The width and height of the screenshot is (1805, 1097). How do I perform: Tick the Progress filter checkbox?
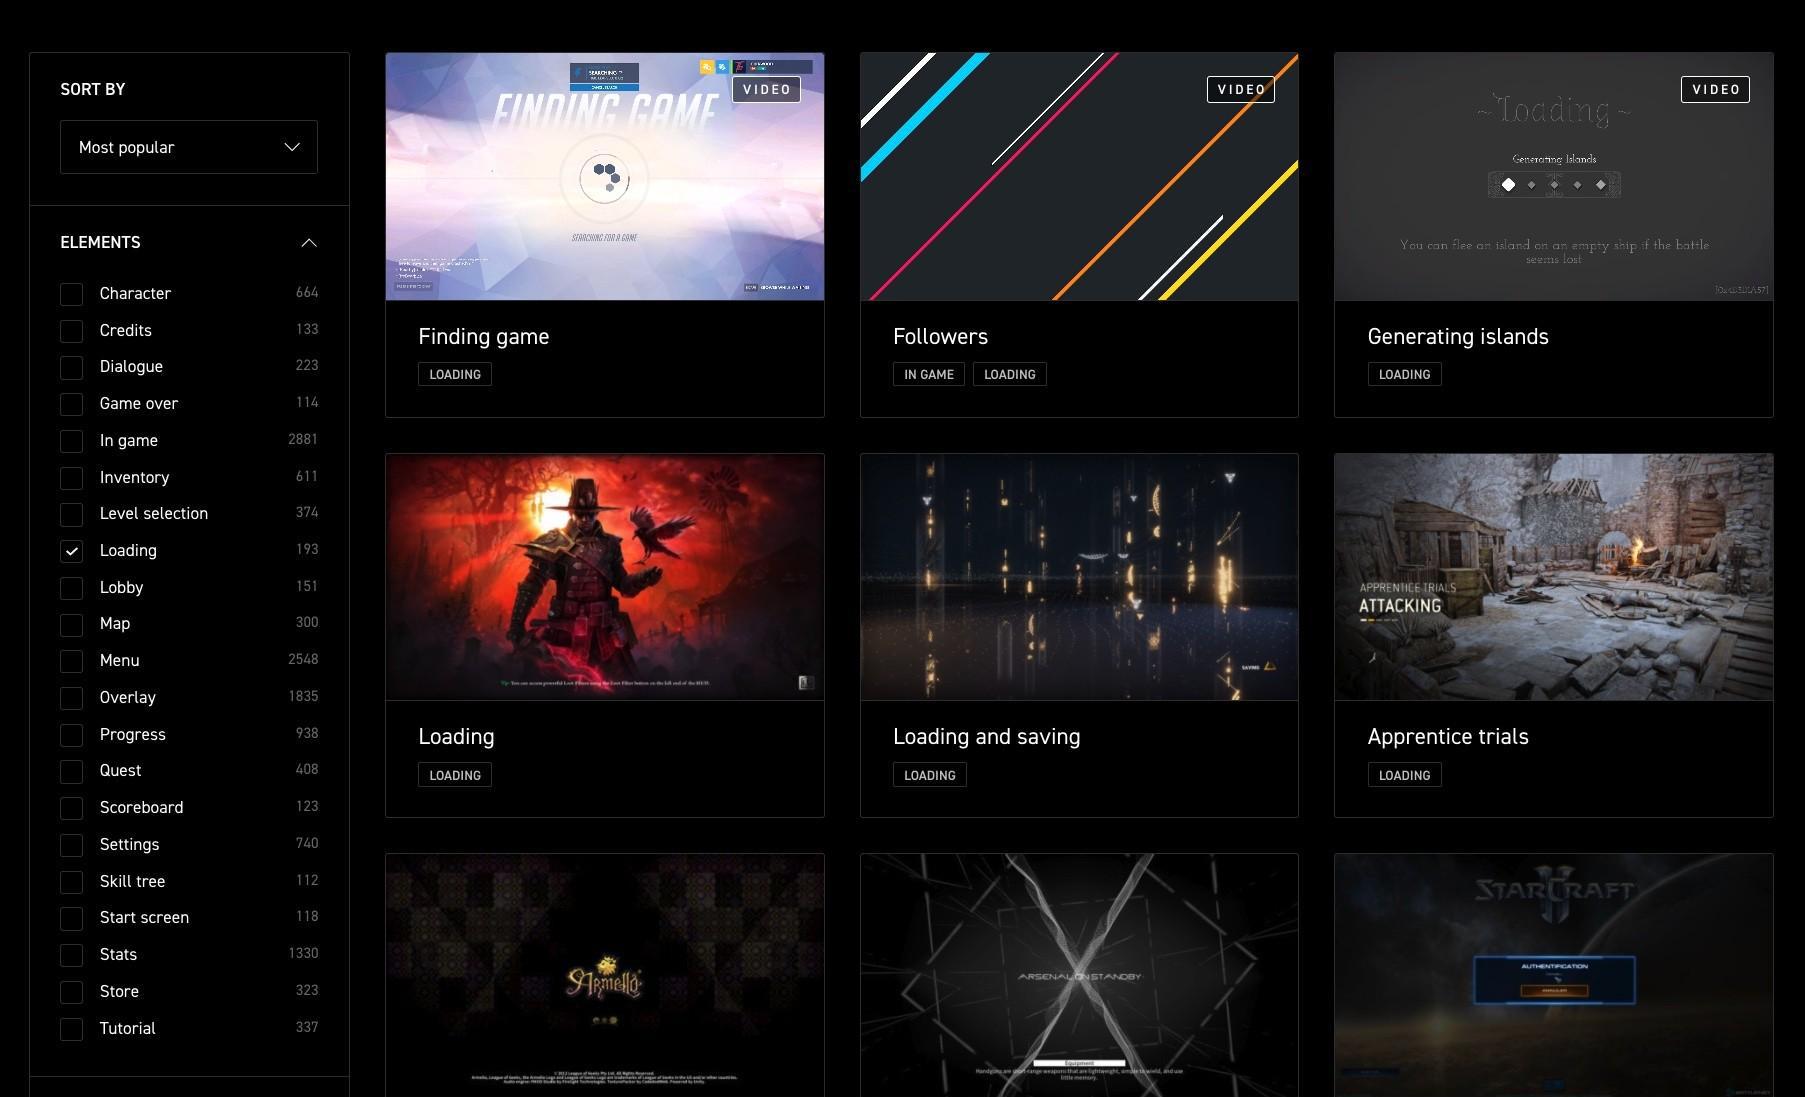coord(71,735)
